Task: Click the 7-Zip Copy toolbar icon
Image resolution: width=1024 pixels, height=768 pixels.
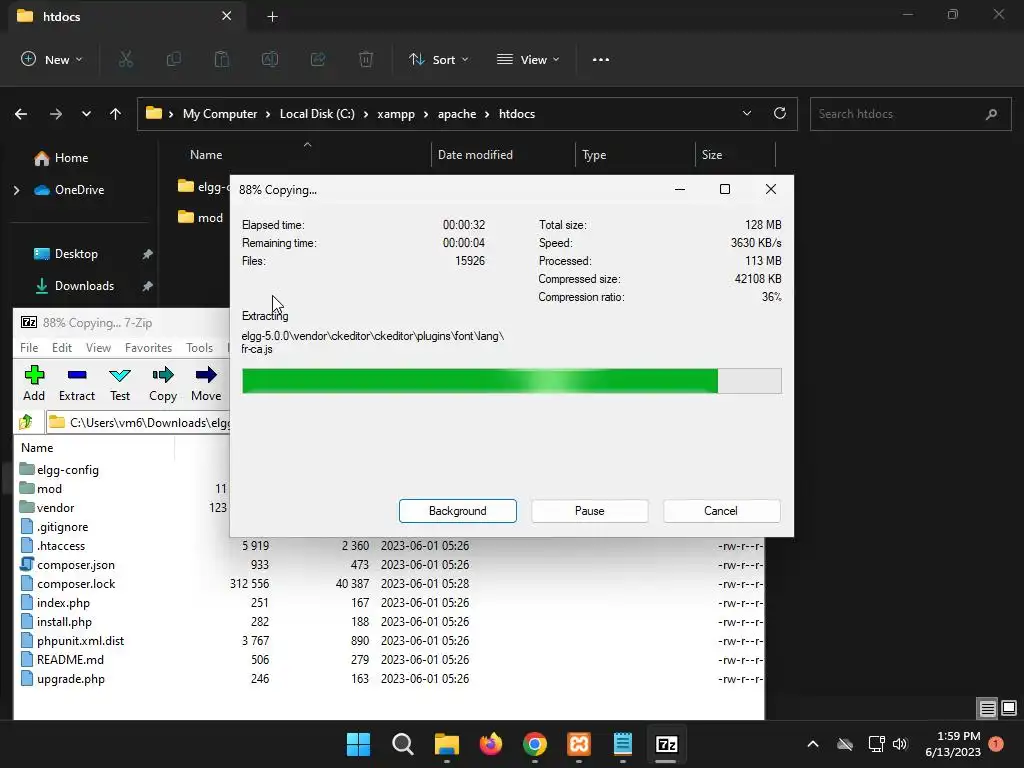Action: pos(163,383)
